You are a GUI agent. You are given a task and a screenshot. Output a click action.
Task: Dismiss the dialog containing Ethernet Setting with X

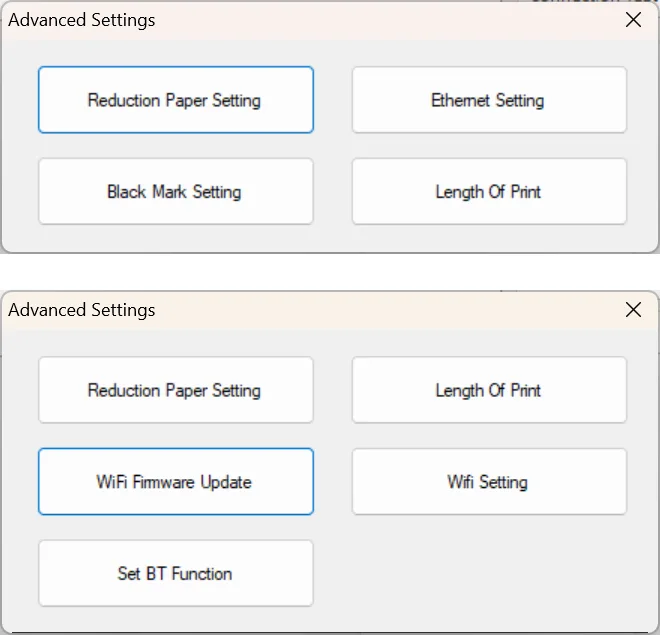[633, 20]
